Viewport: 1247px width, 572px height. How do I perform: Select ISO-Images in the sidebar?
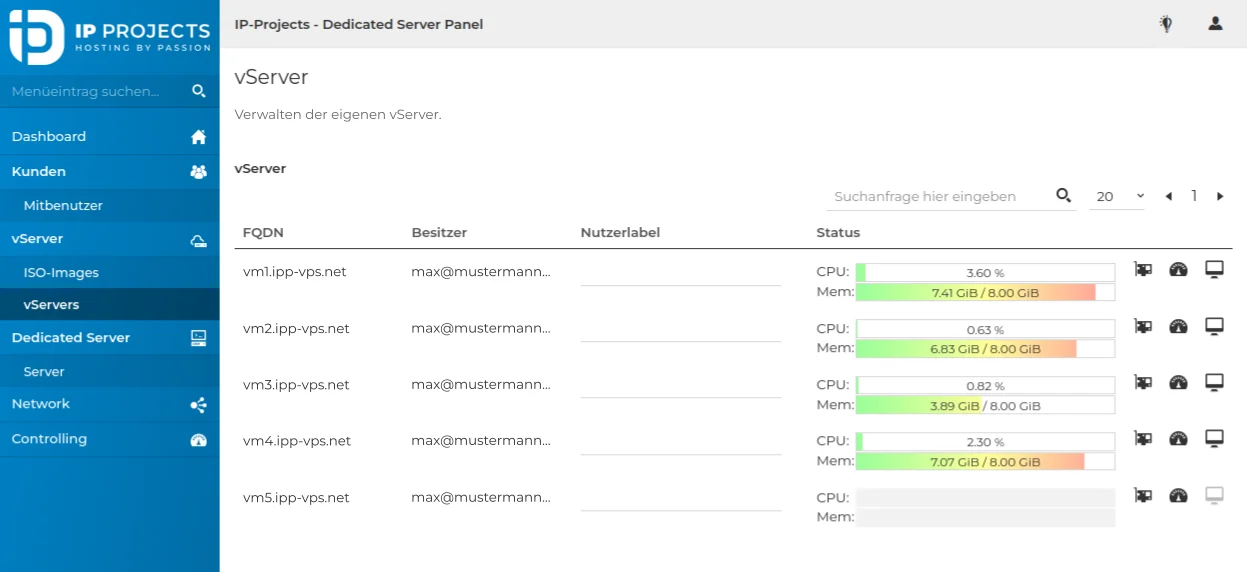61,273
